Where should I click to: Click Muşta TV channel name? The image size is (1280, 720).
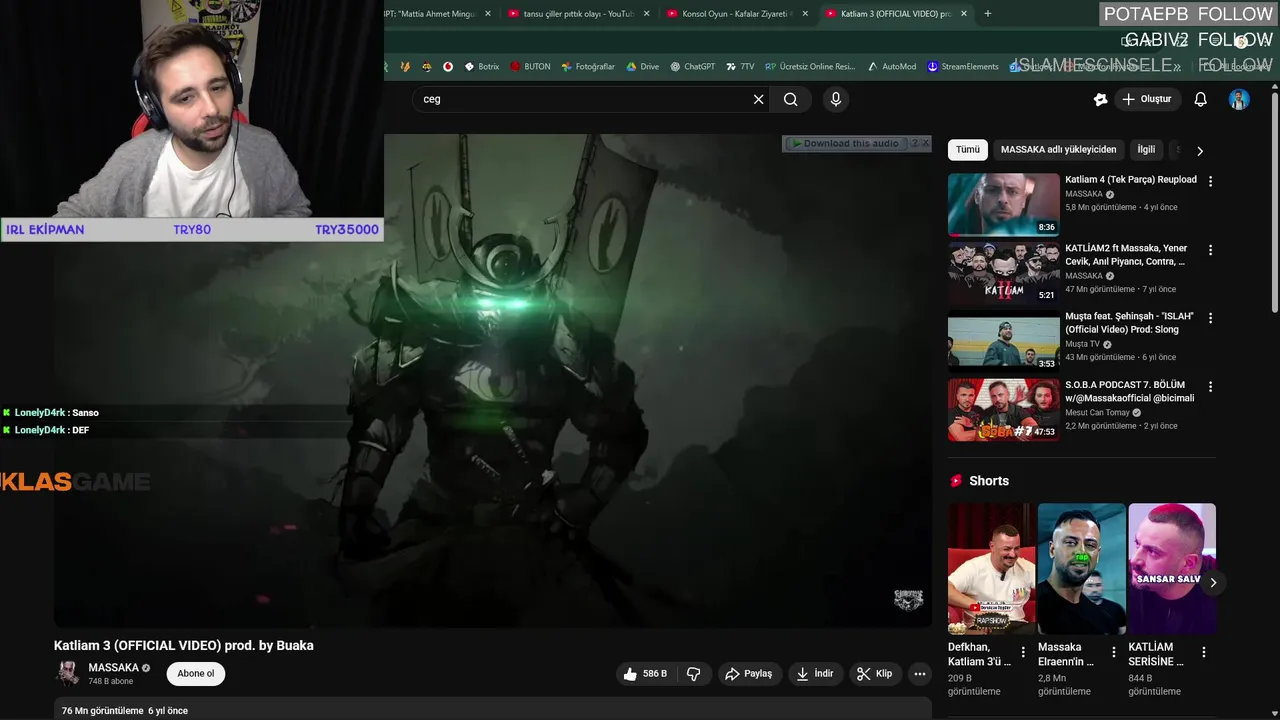[x=1082, y=344]
